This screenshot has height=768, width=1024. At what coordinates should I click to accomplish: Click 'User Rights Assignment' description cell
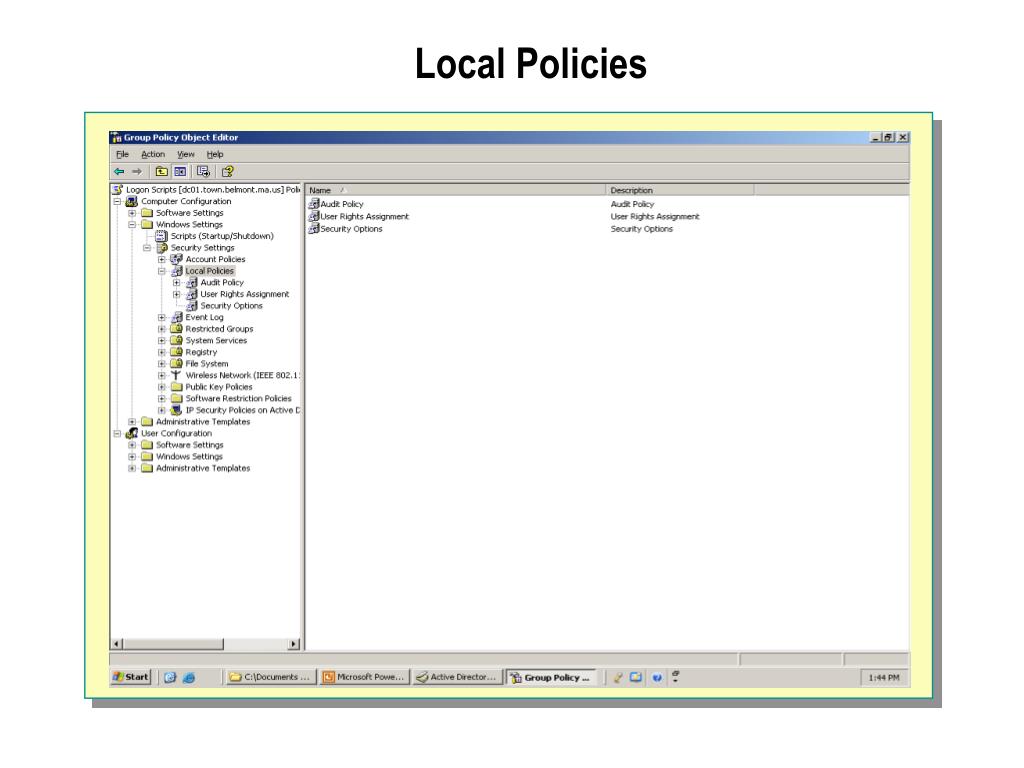(x=654, y=216)
